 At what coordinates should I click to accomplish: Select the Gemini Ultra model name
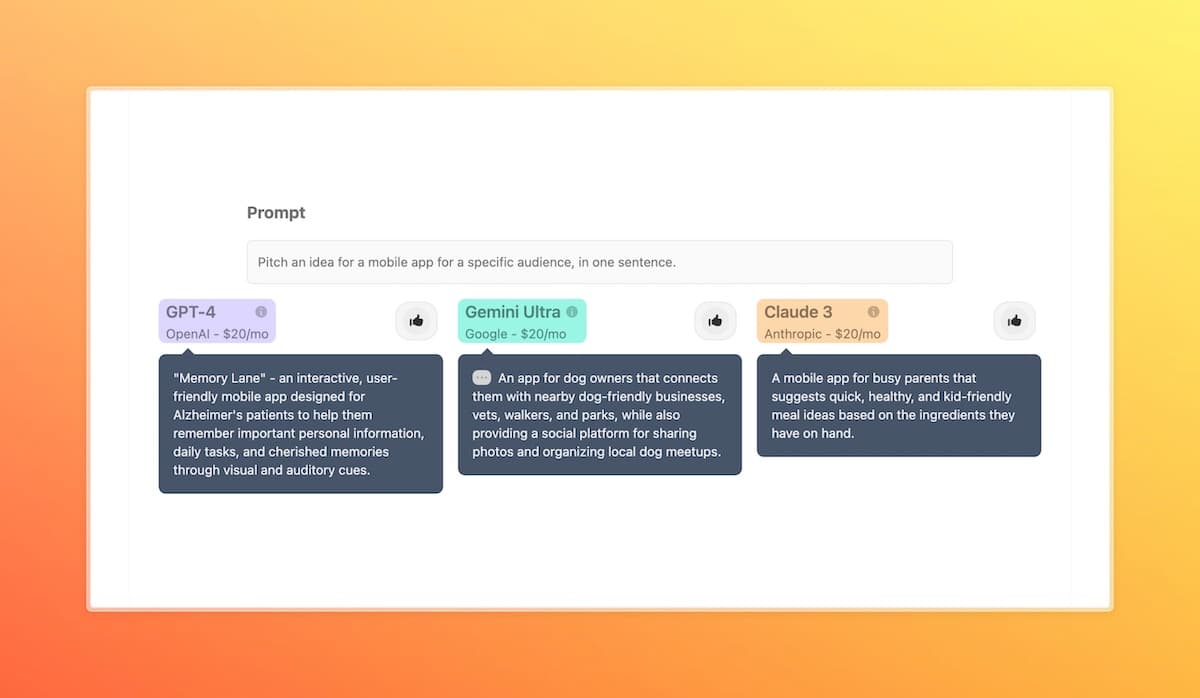(x=512, y=312)
